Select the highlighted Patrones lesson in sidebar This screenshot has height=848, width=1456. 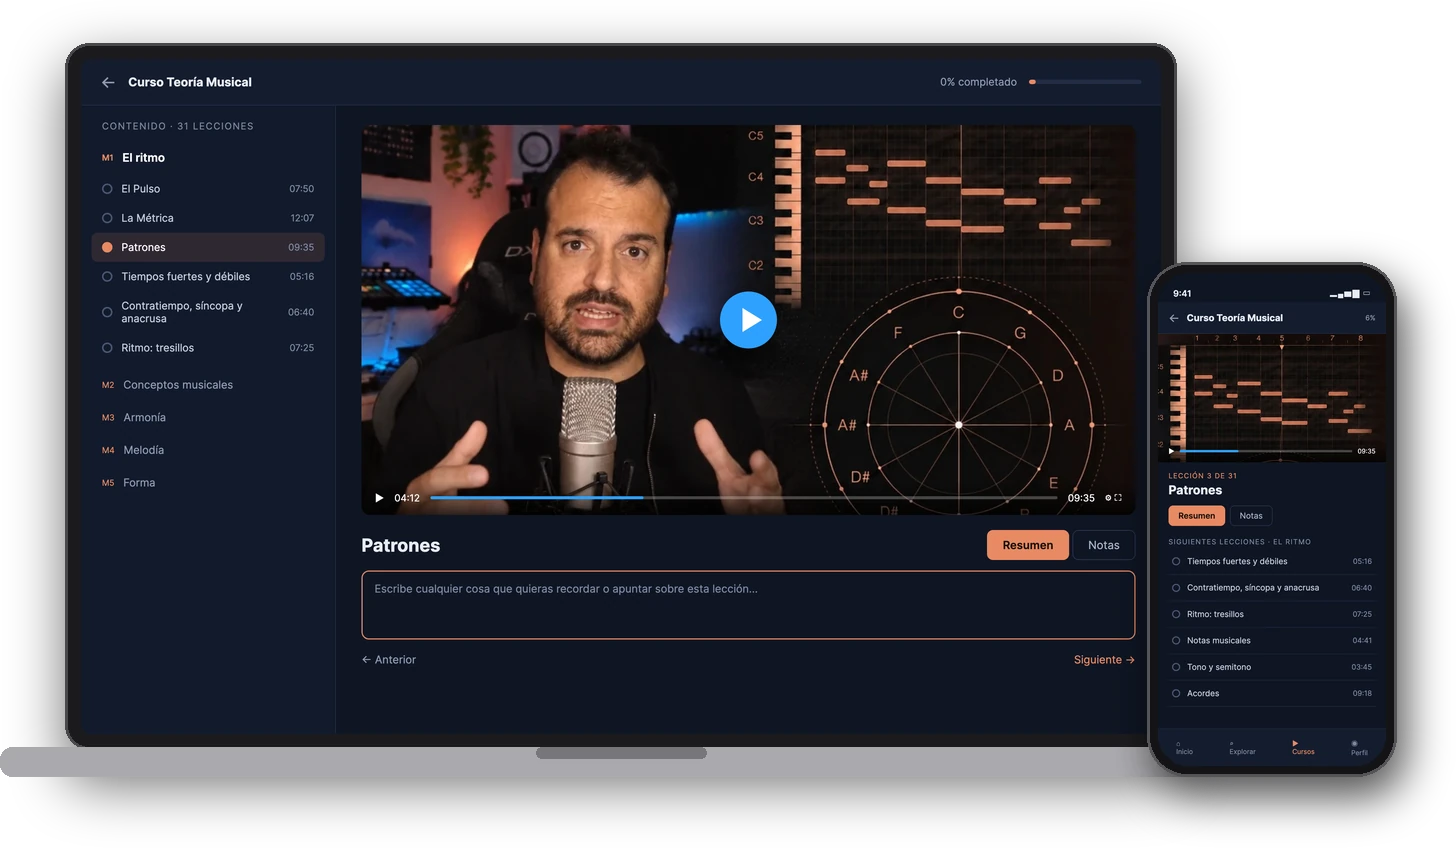click(x=208, y=247)
